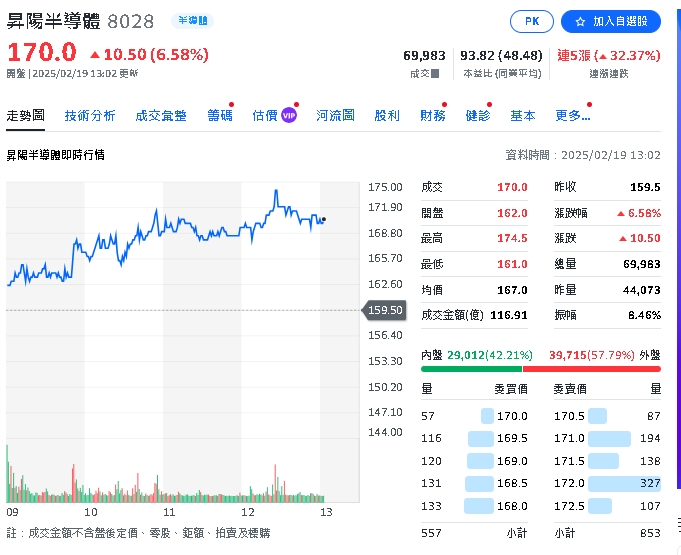
Task: Select the 走勢圖 tab
Action: [25, 116]
